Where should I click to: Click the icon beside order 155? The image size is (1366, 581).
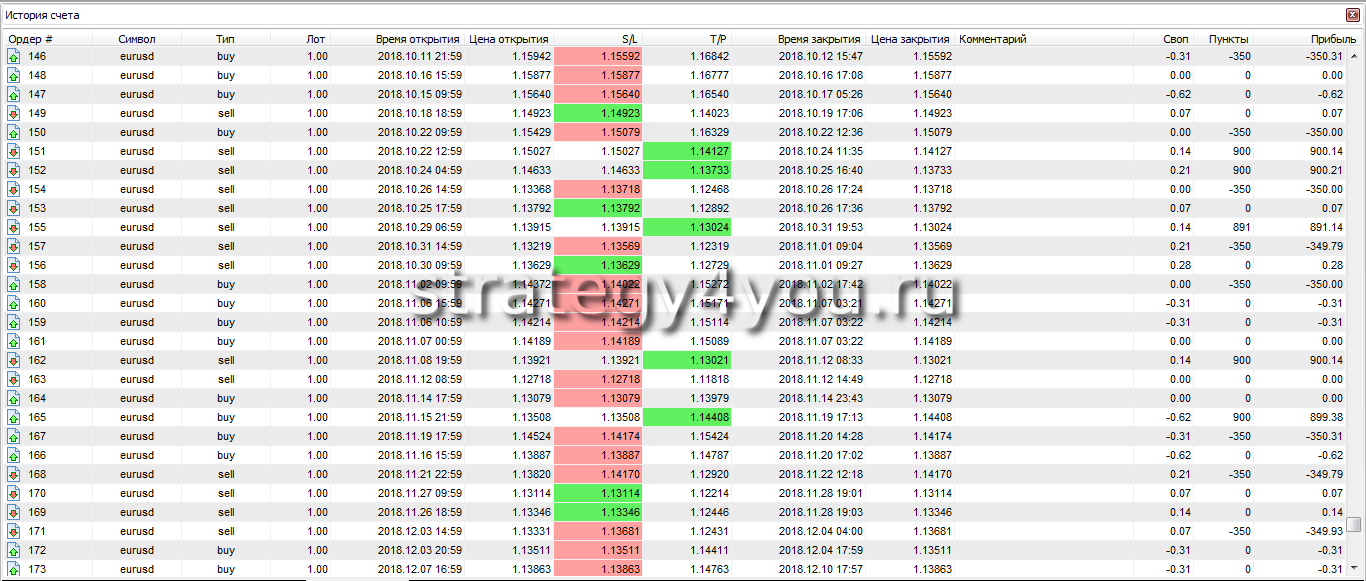tap(14, 227)
